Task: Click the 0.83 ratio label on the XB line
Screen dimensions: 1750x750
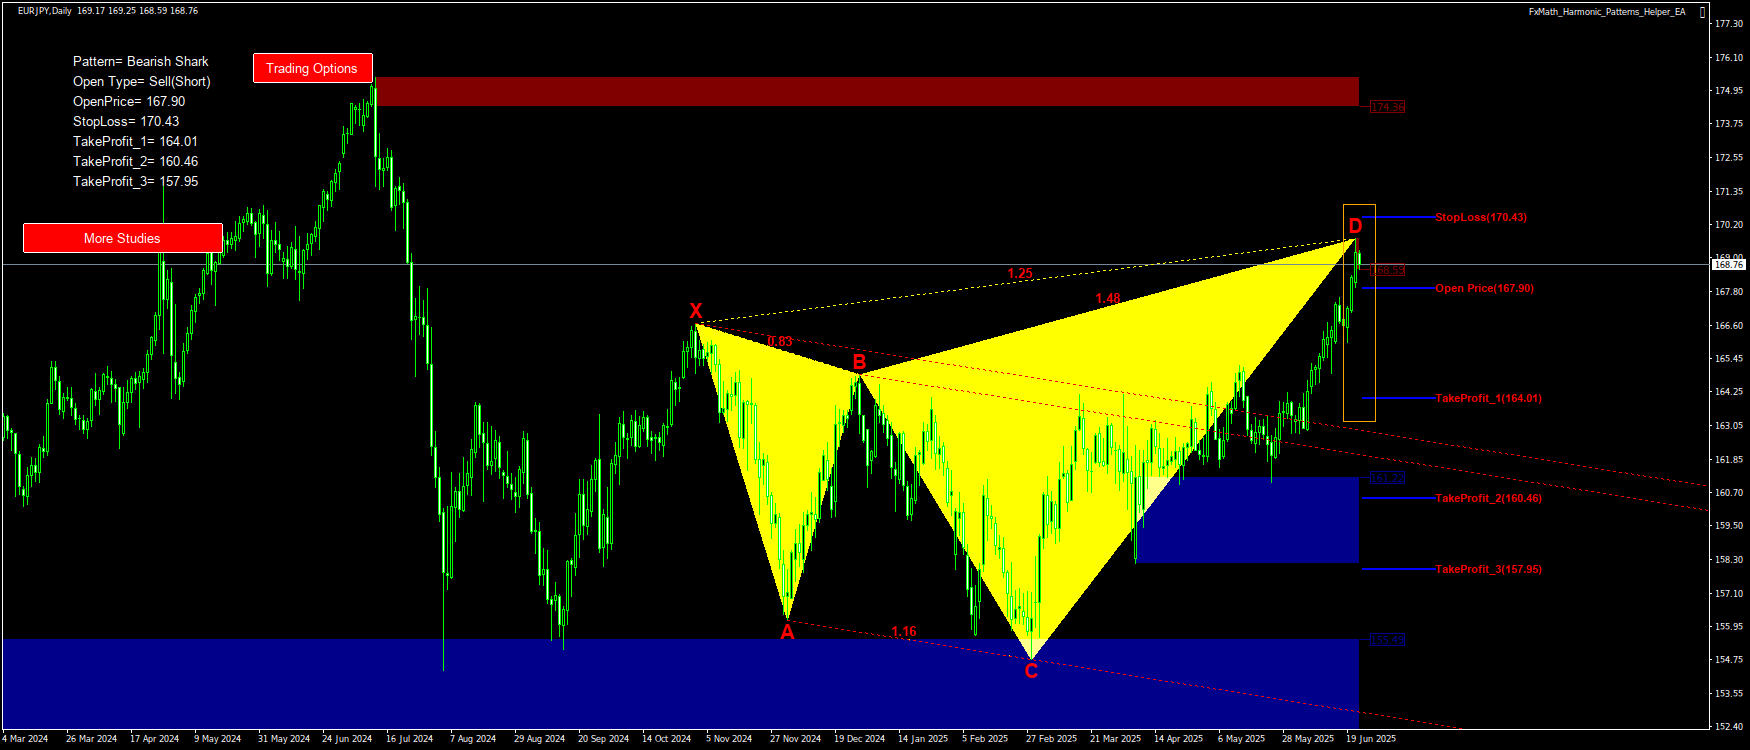Action: [x=779, y=341]
